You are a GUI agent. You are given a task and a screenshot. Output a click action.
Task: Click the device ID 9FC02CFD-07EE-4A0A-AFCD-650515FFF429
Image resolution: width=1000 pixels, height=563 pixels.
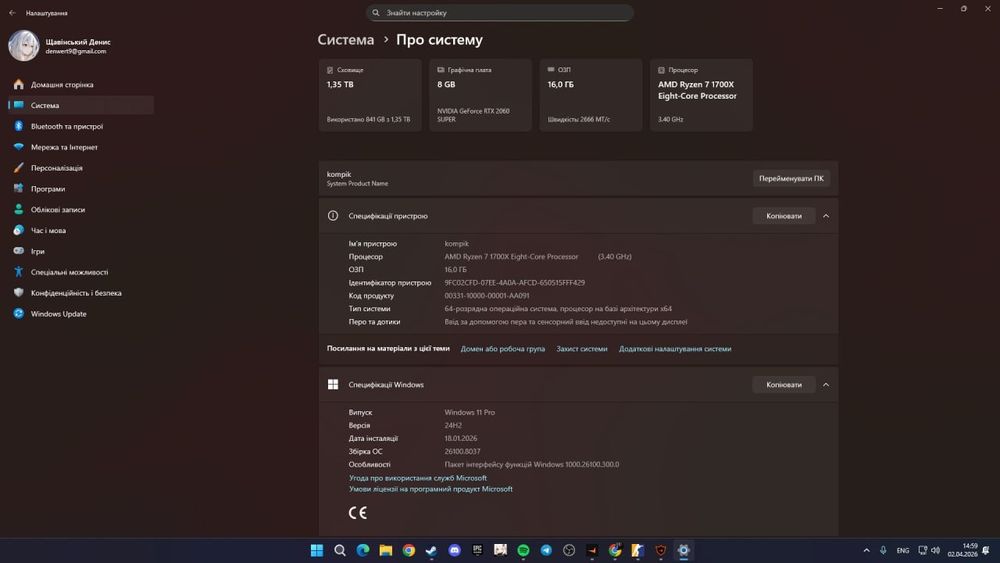[x=515, y=282]
